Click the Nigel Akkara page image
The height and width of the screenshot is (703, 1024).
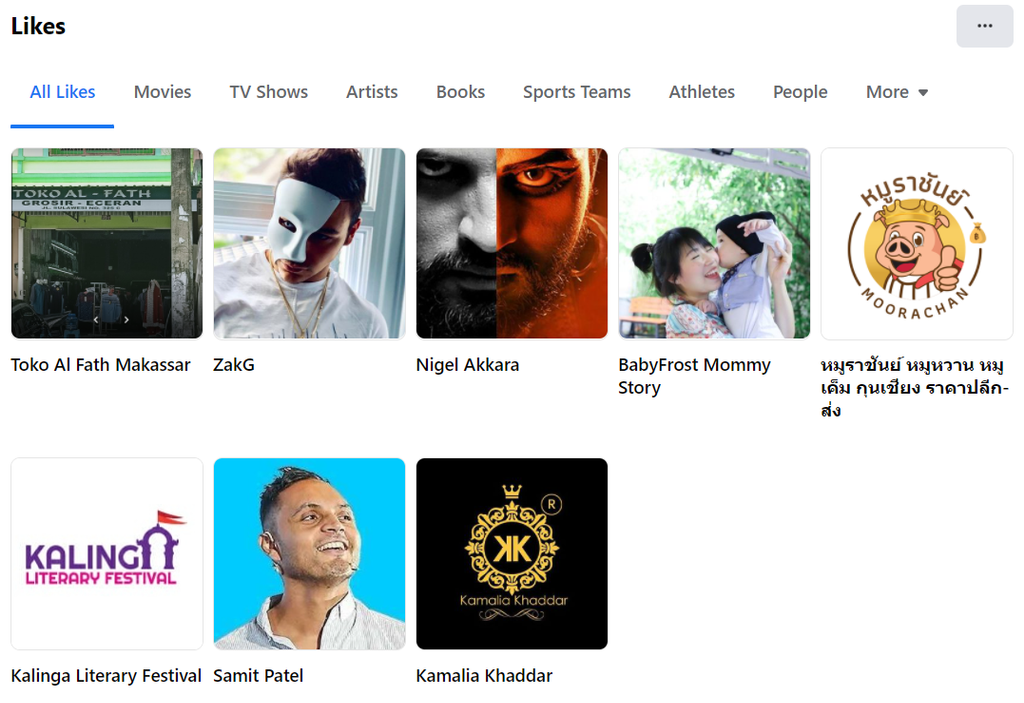512,243
